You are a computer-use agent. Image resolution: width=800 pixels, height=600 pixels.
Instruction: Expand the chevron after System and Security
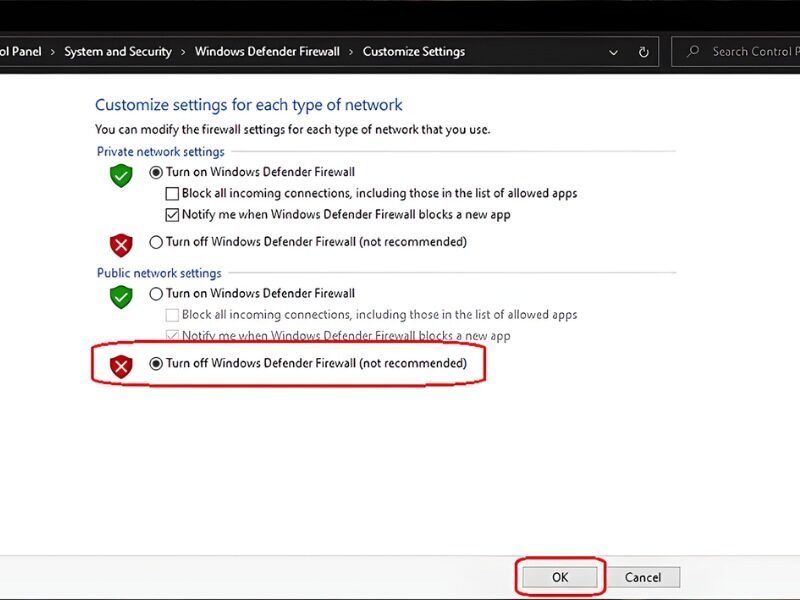183,52
